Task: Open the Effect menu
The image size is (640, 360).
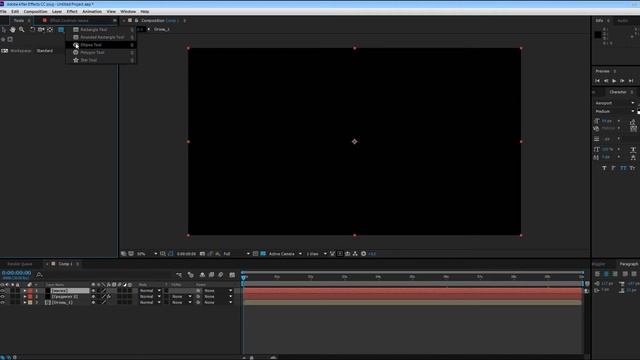Action: 72,11
